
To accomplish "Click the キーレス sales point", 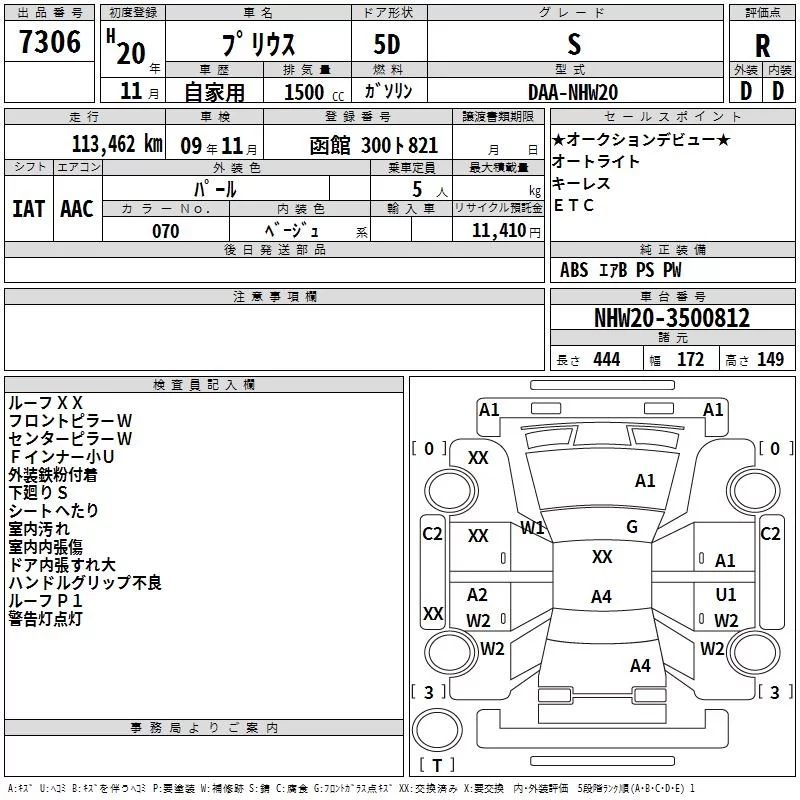I will (x=581, y=183).
